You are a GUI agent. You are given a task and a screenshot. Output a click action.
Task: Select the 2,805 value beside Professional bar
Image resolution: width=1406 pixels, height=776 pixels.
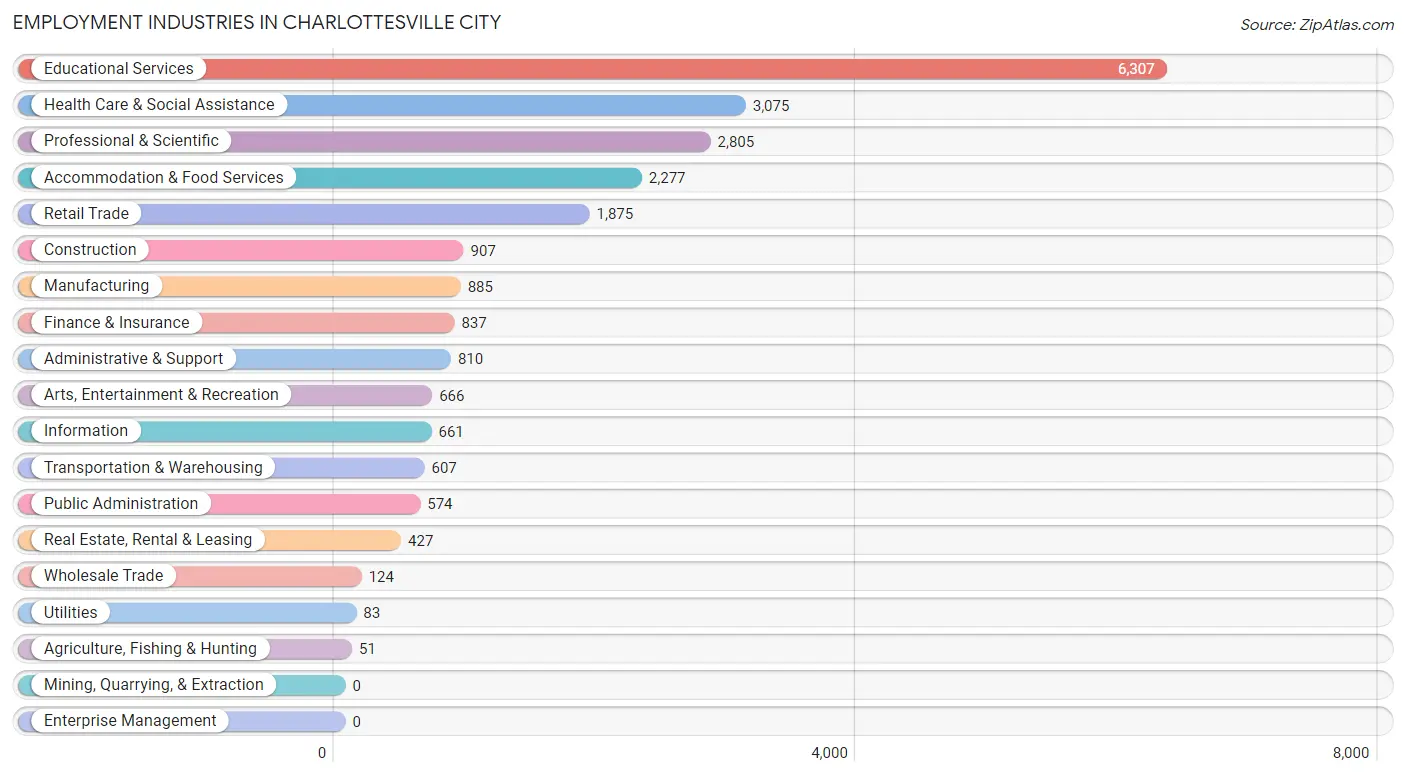pyautogui.click(x=736, y=142)
